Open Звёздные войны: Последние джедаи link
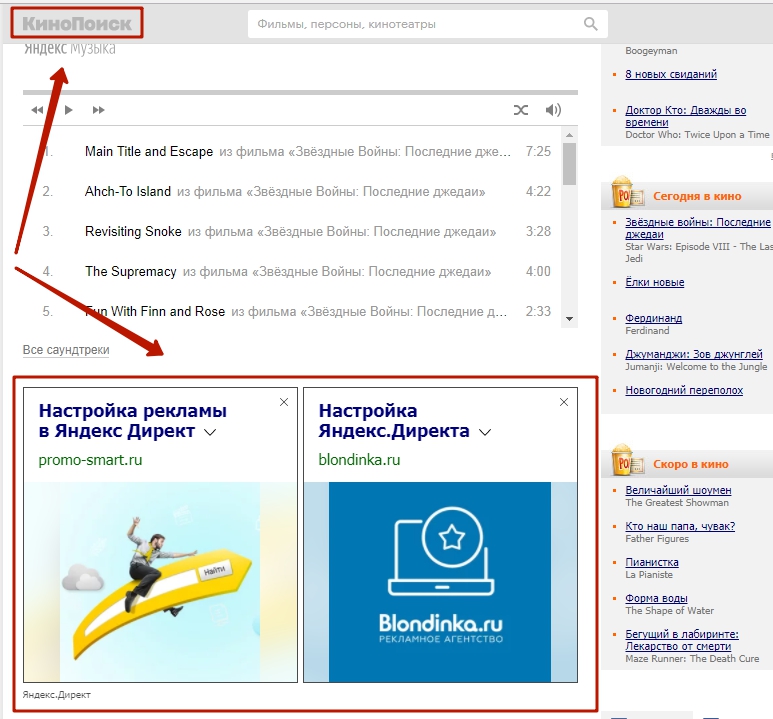The image size is (773, 719). tap(698, 228)
